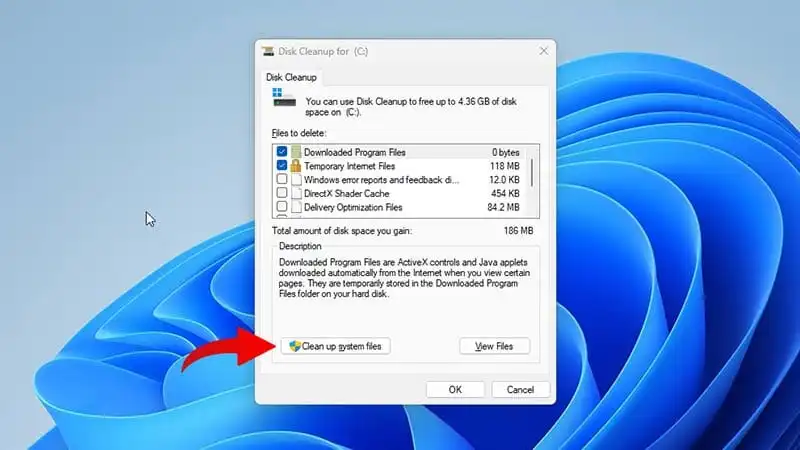
Task: Click the 12.0 KB size value
Action: coord(504,180)
